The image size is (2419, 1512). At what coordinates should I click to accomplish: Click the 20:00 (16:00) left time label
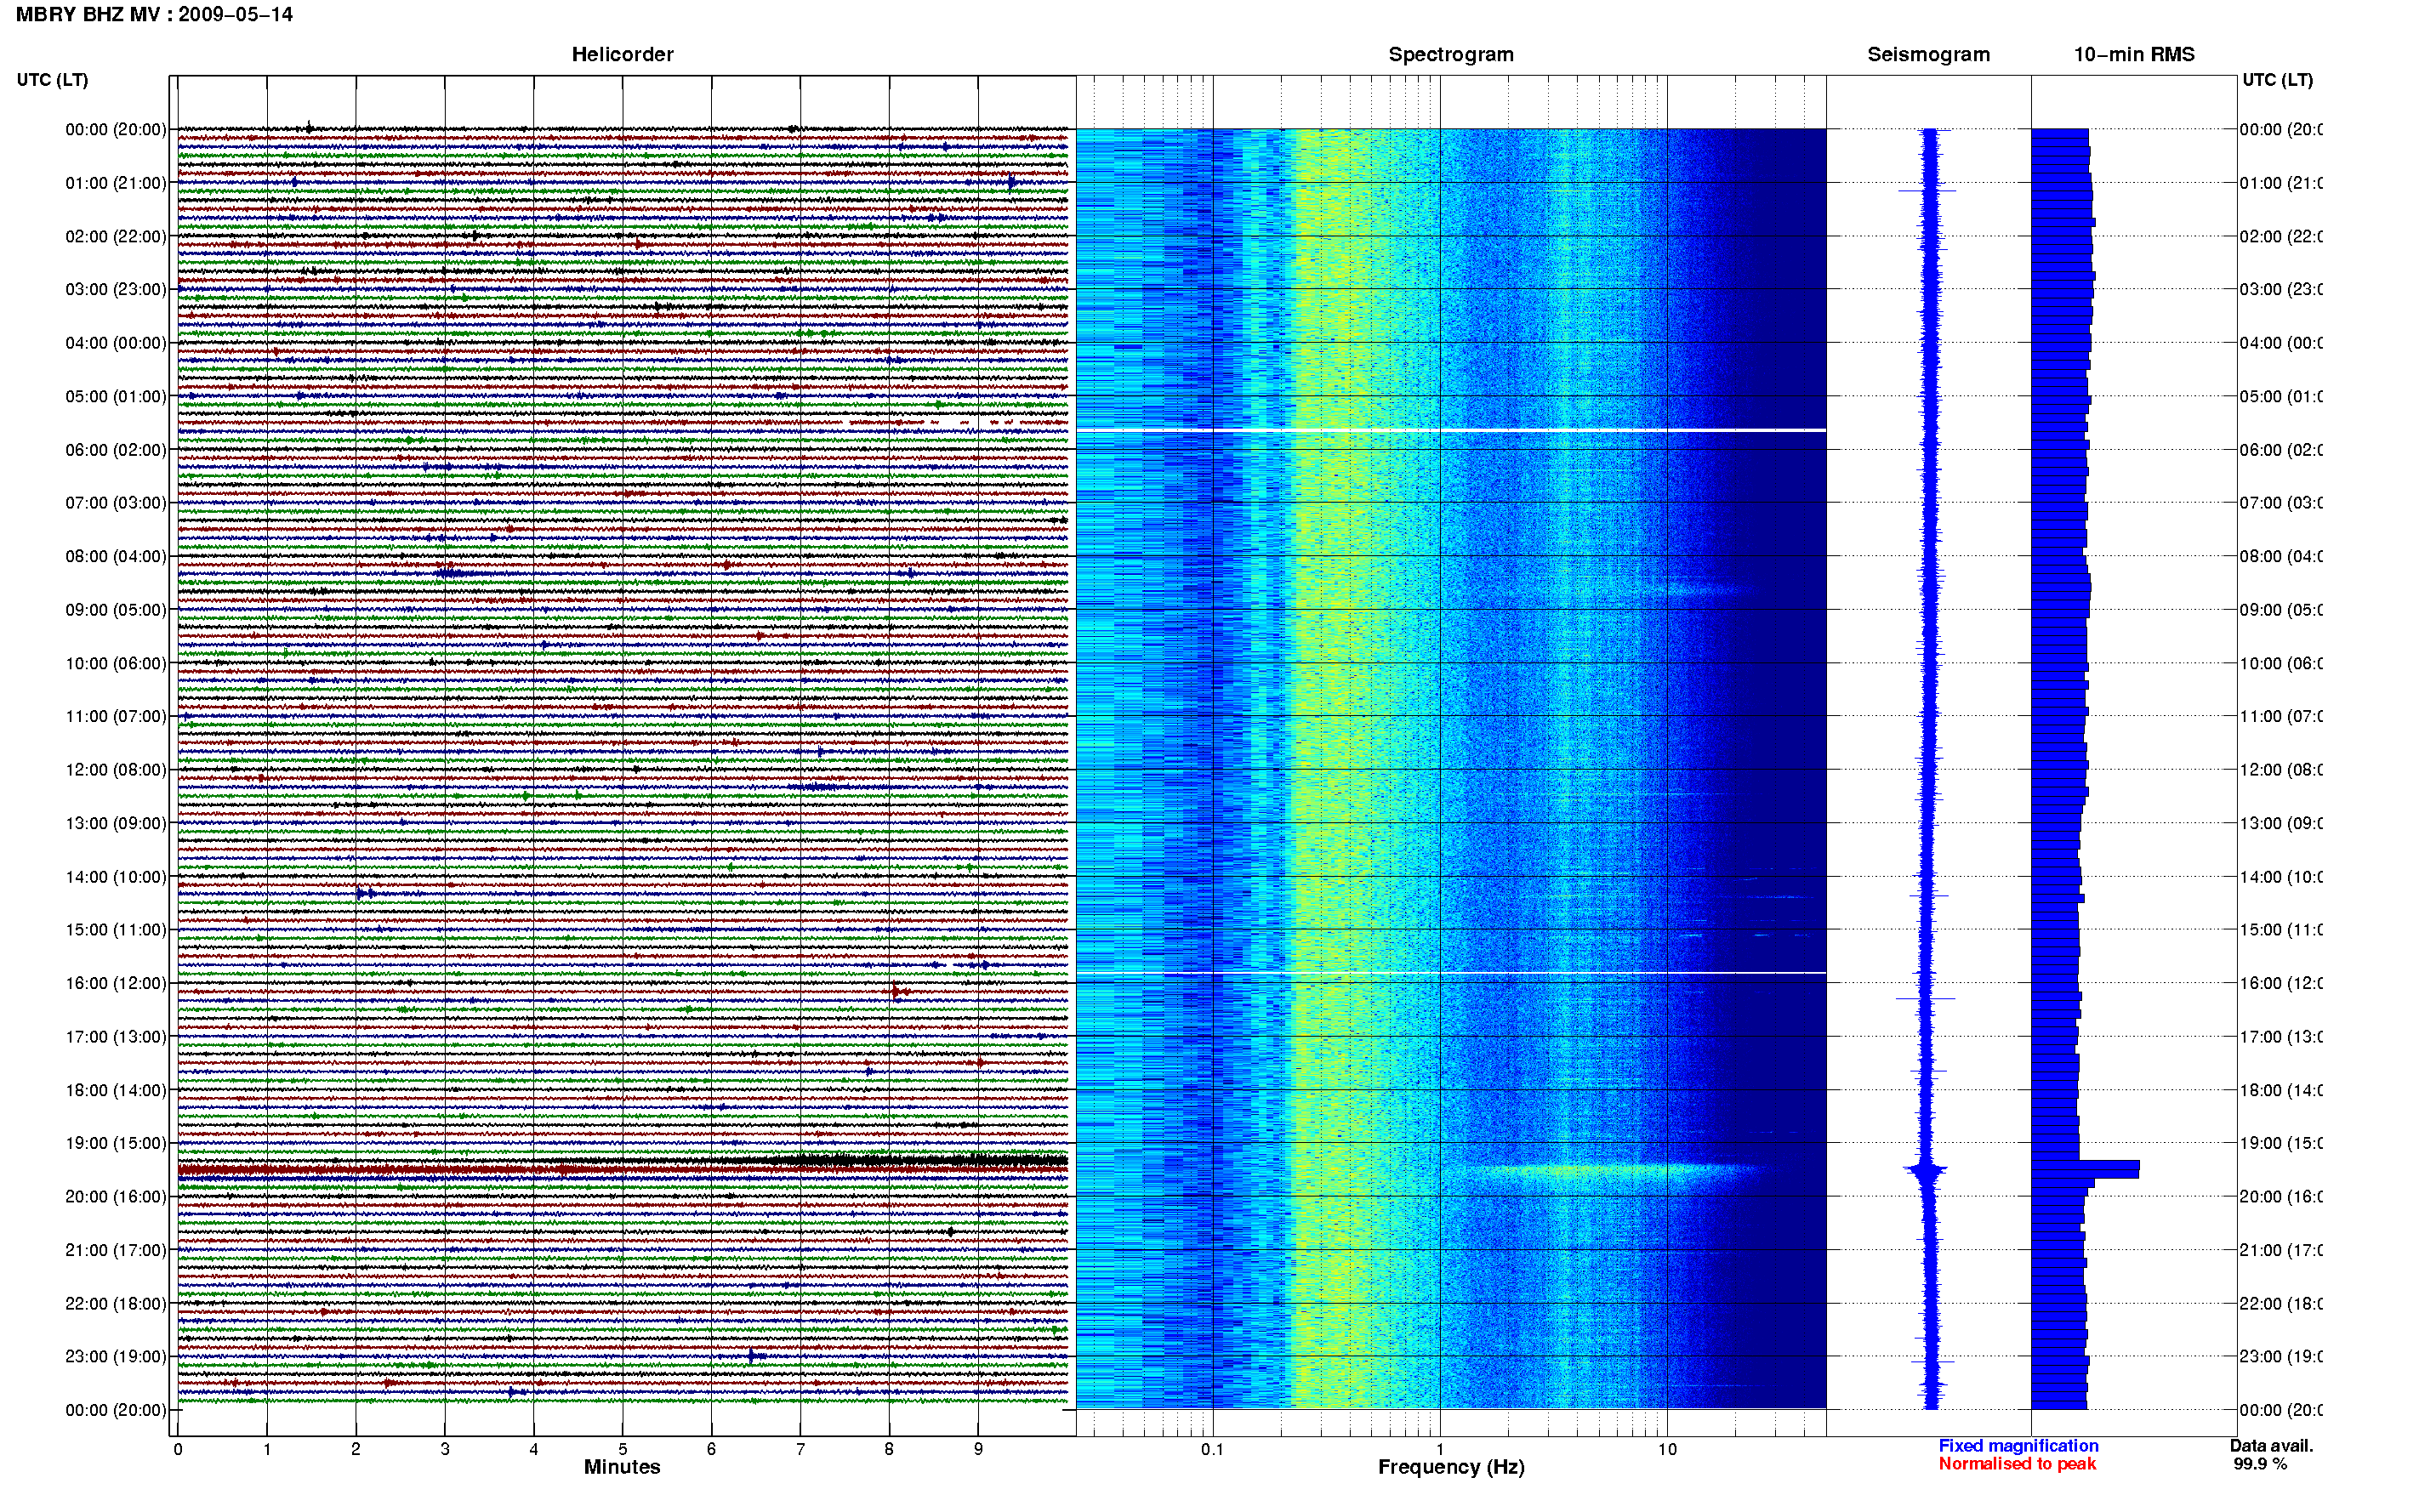(x=116, y=1197)
